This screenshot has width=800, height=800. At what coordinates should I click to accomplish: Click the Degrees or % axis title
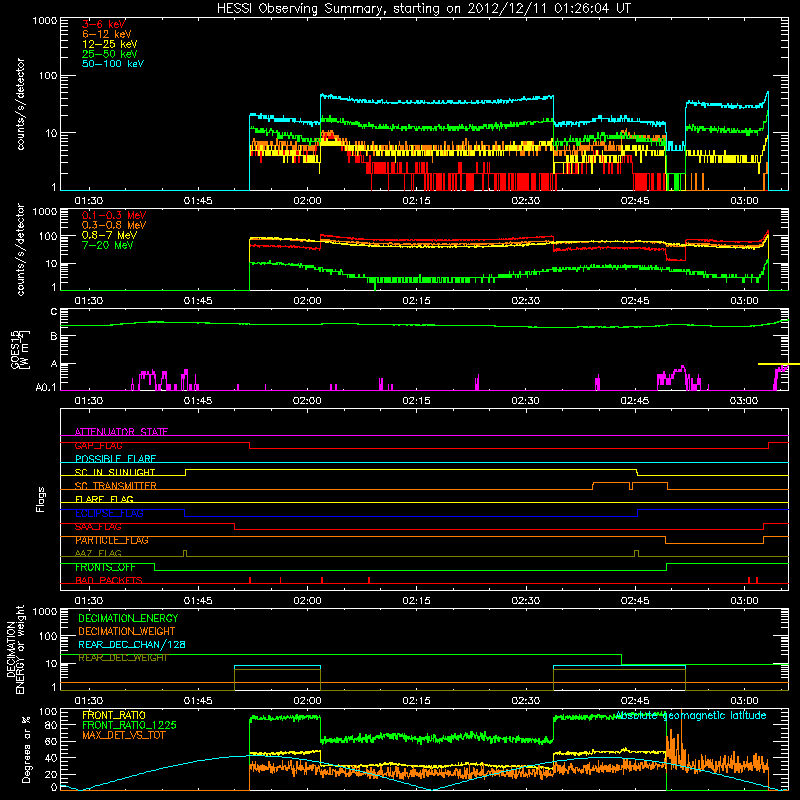point(26,749)
